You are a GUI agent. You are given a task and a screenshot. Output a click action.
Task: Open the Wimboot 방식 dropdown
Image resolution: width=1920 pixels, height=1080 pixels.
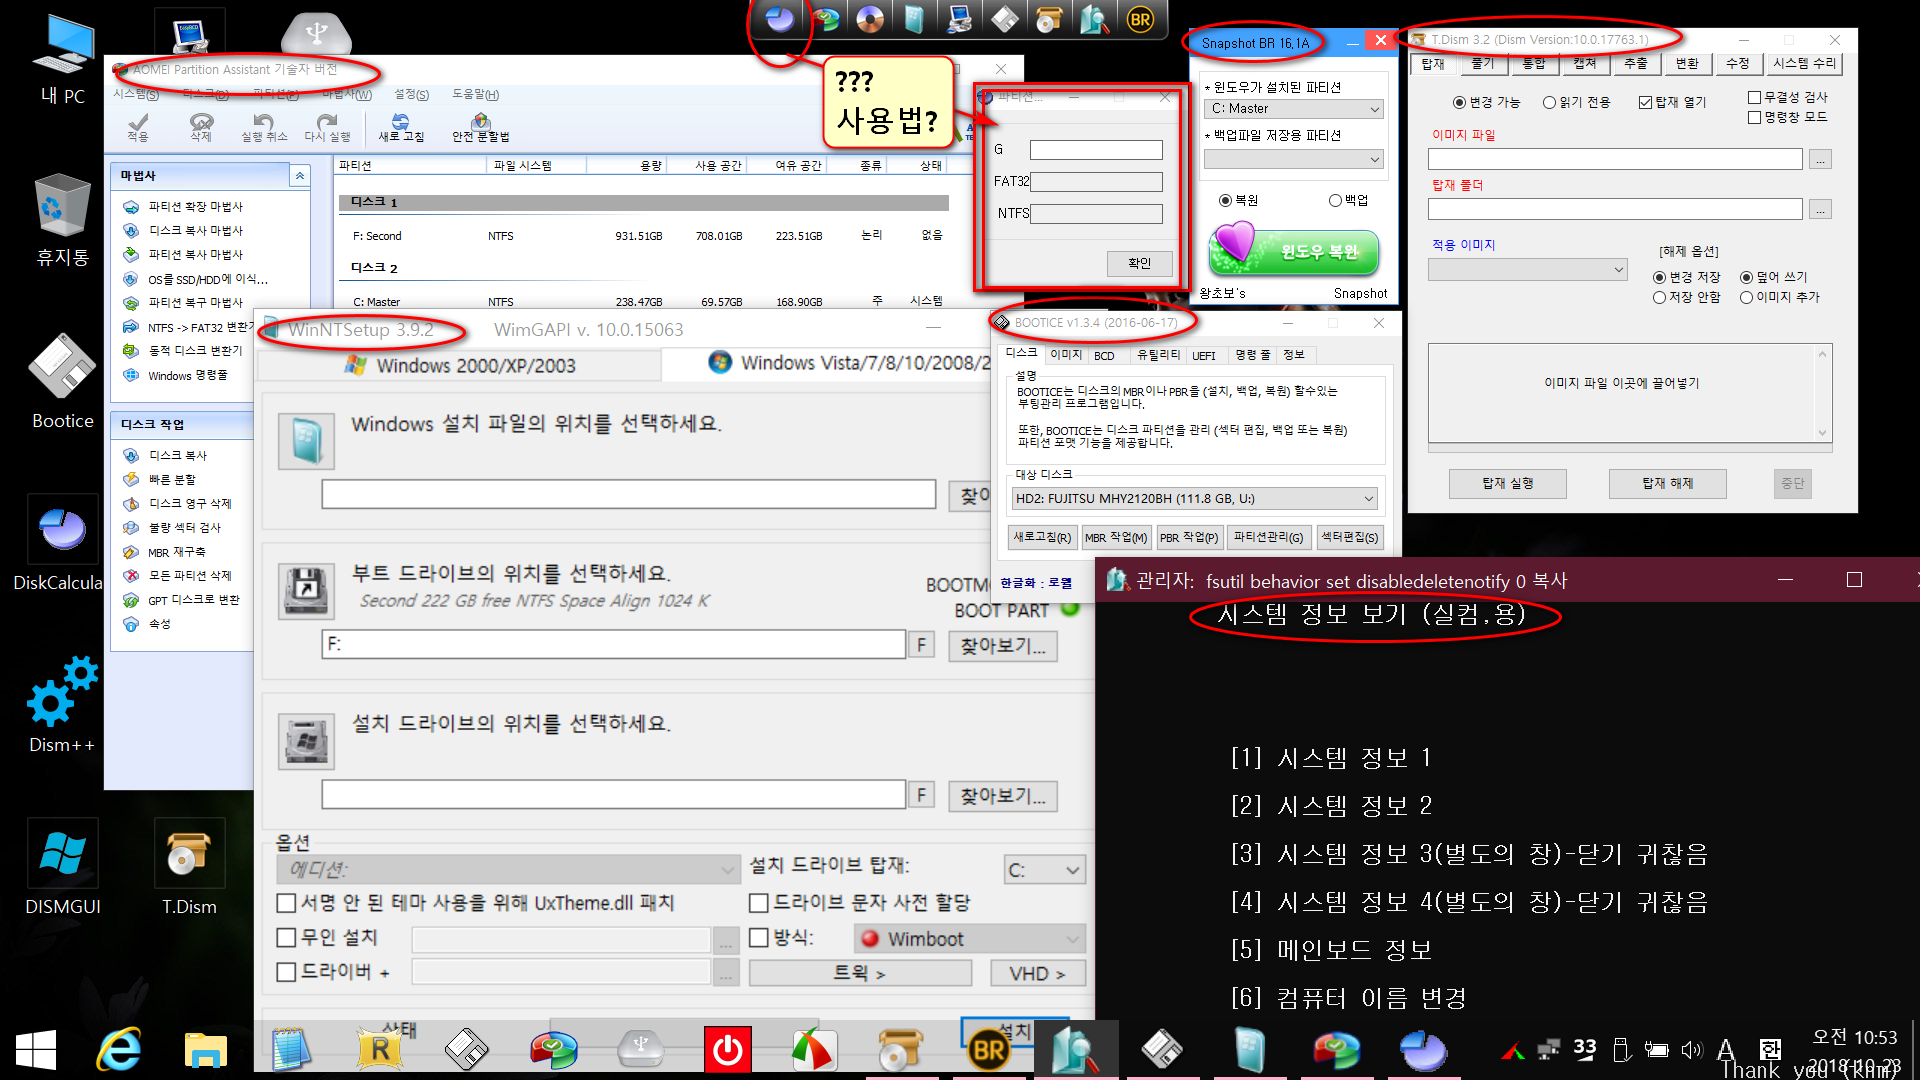click(x=970, y=939)
